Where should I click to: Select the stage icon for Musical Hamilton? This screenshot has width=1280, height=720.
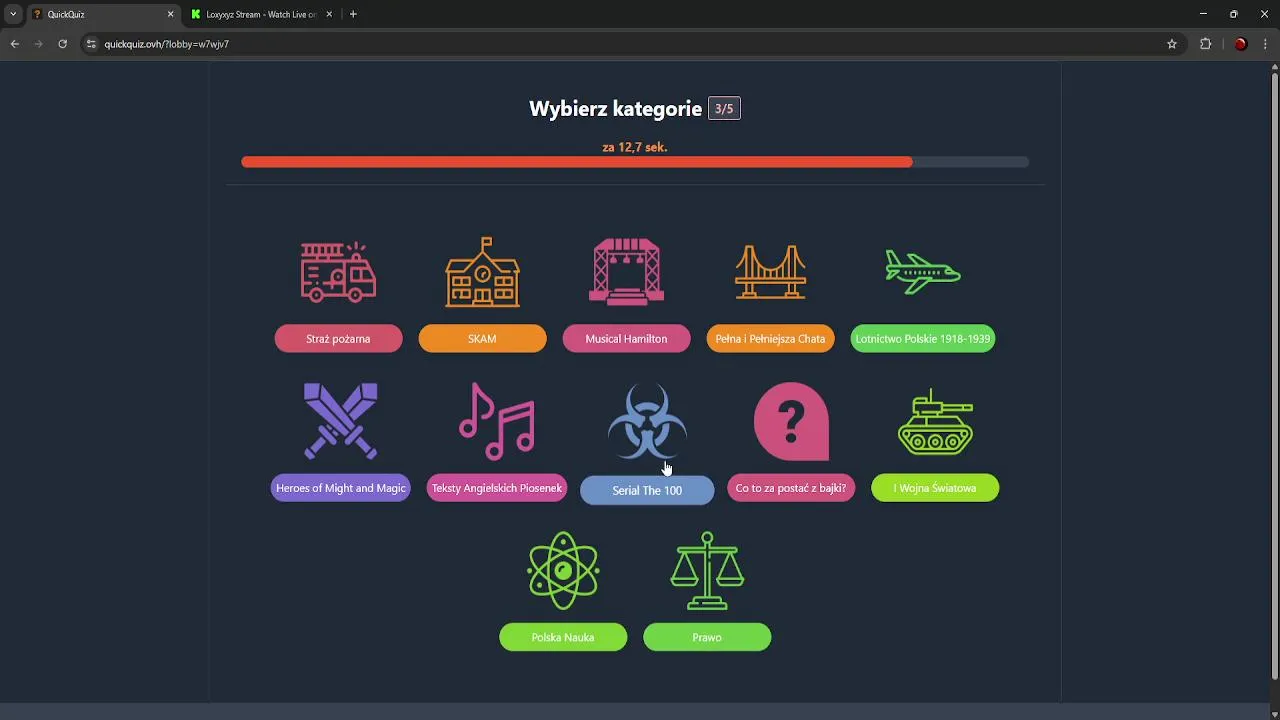626,271
